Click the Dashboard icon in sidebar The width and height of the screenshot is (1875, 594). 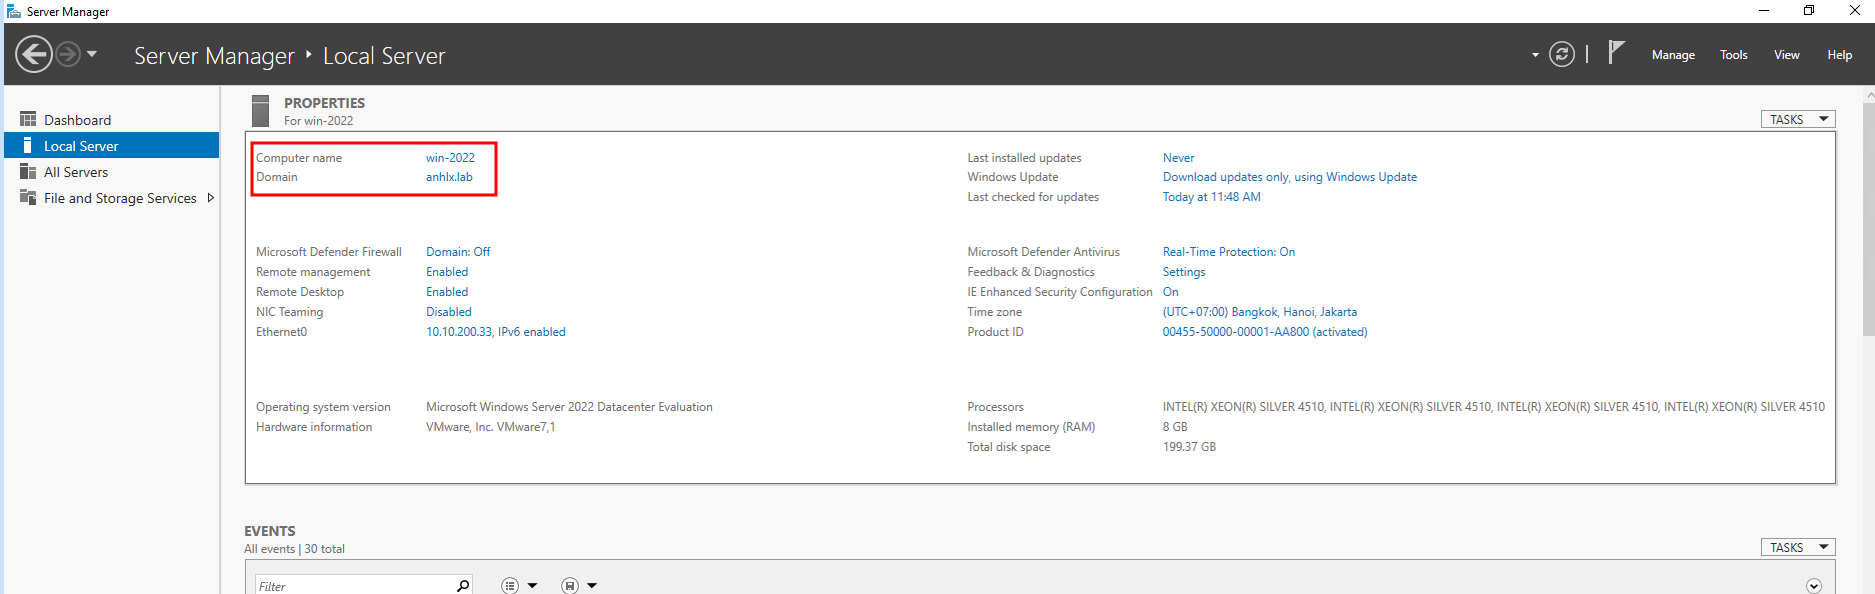tap(28, 119)
